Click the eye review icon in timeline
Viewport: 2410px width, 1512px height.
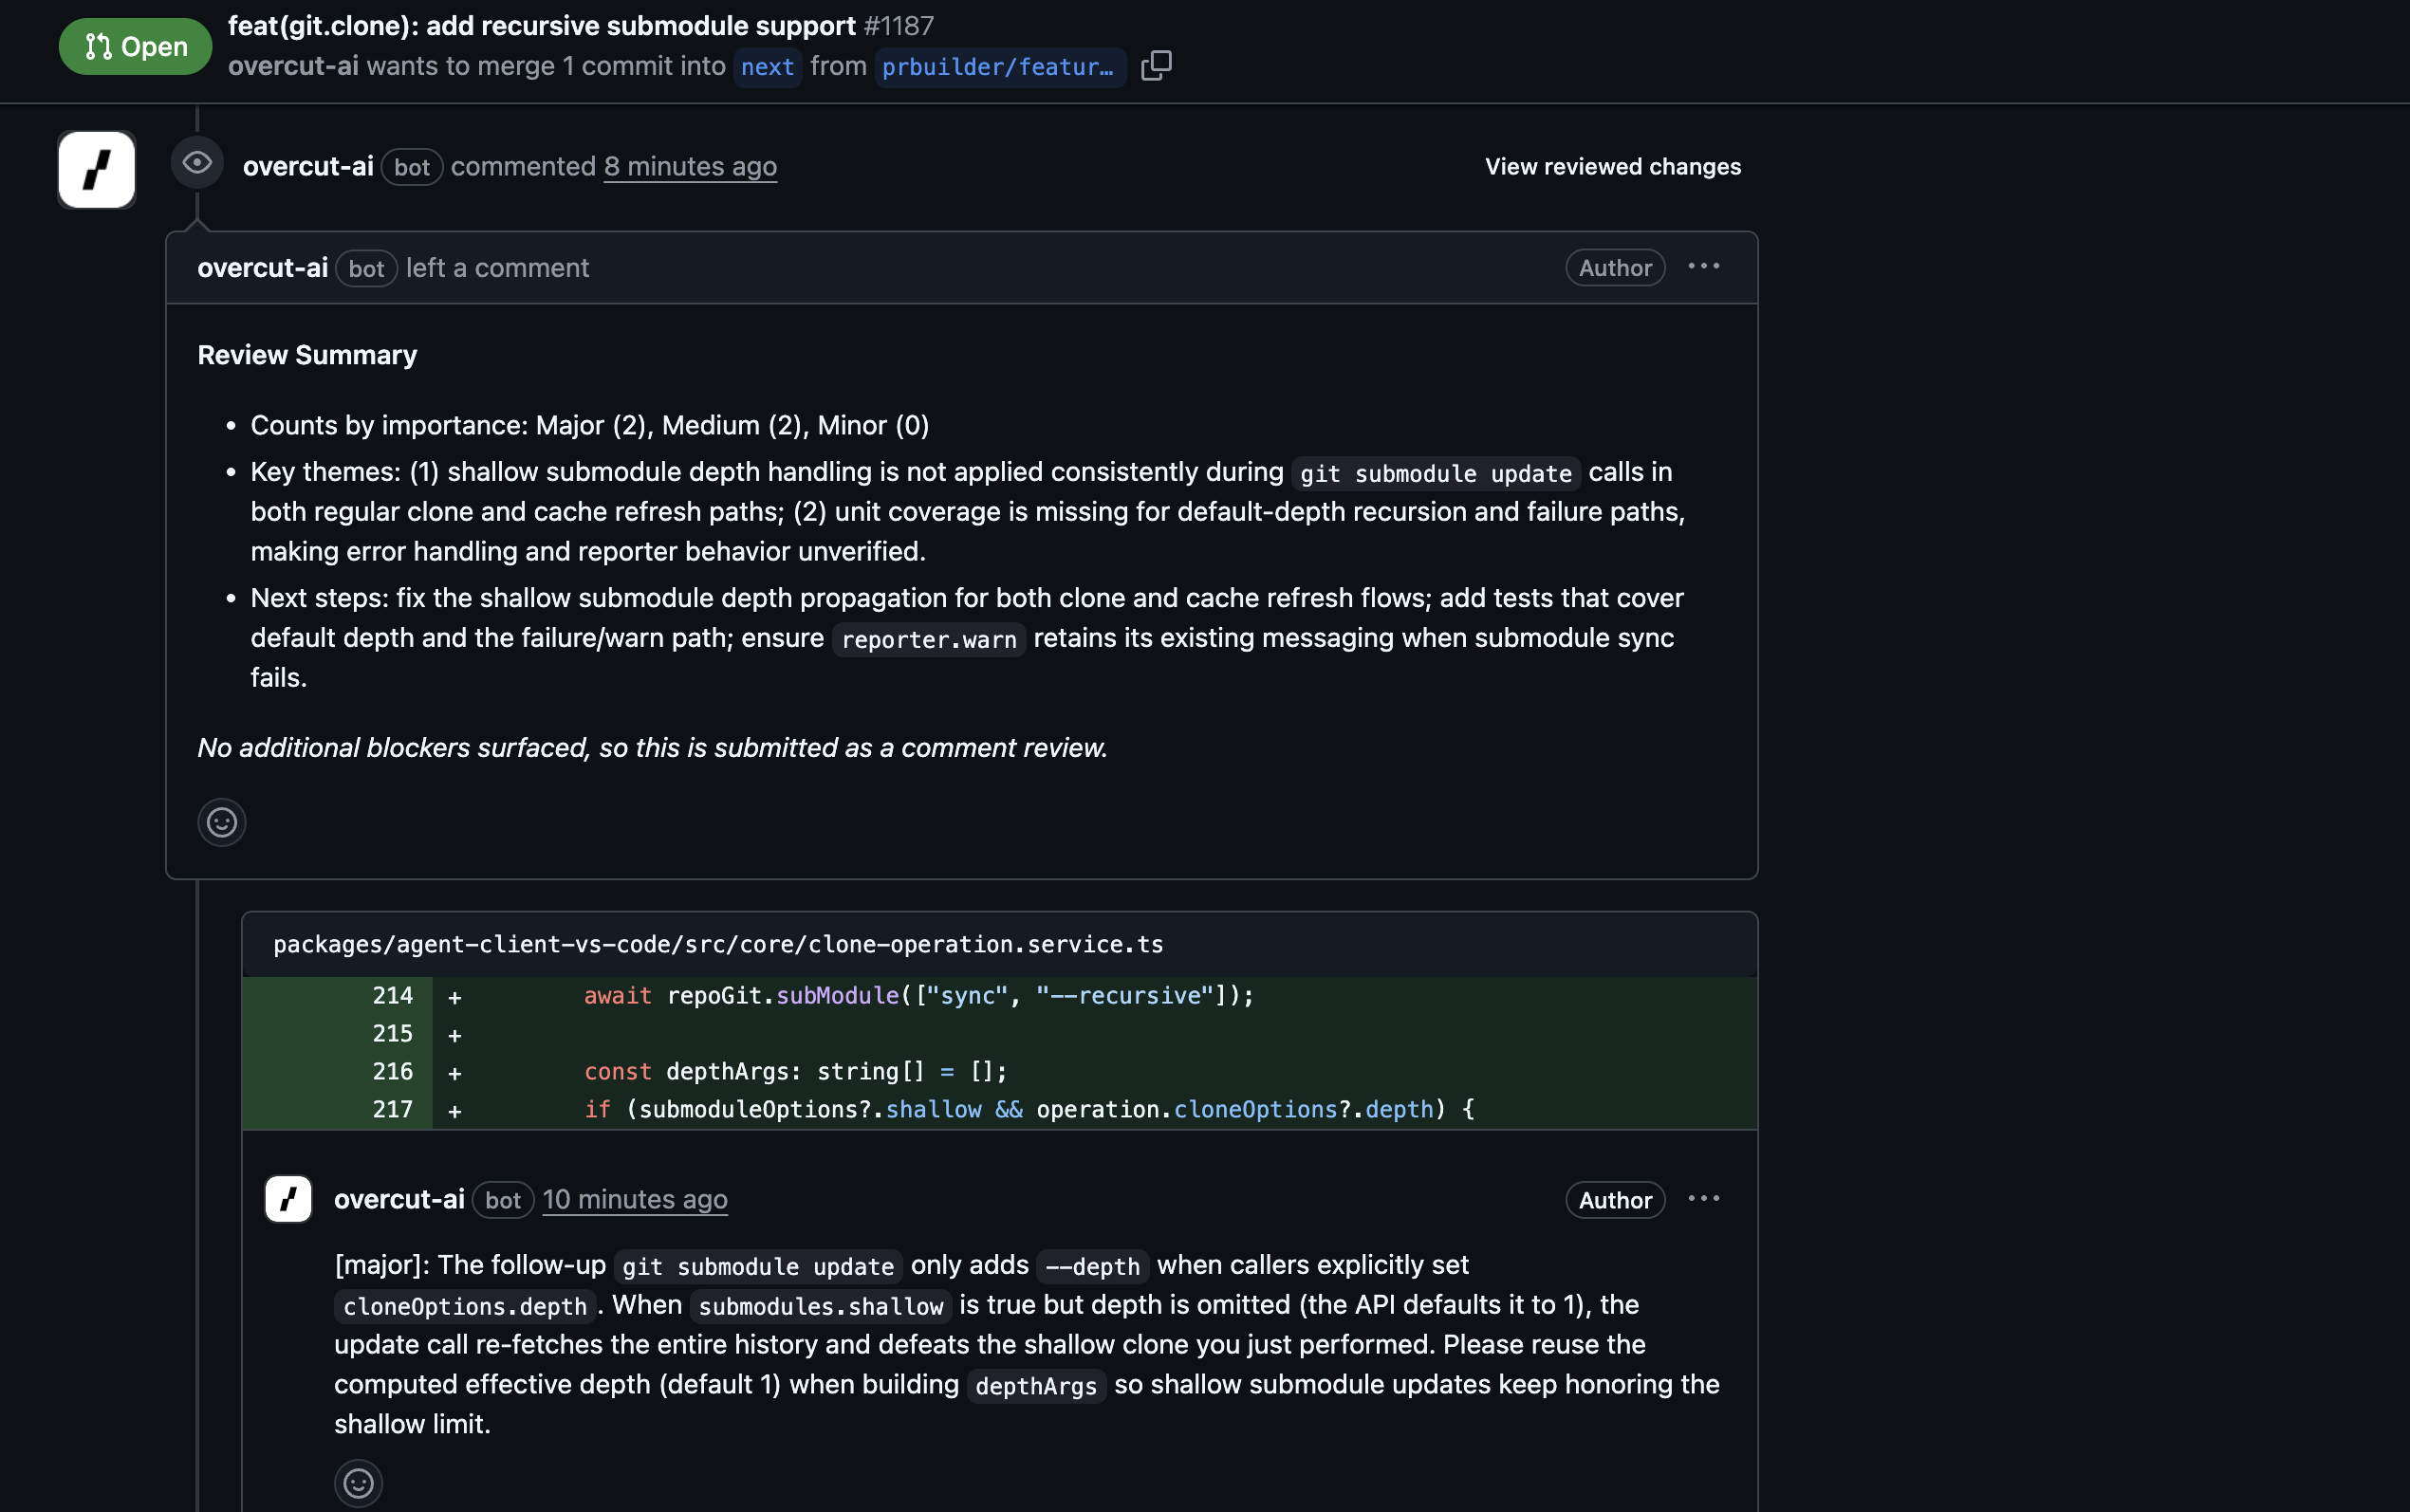click(197, 163)
